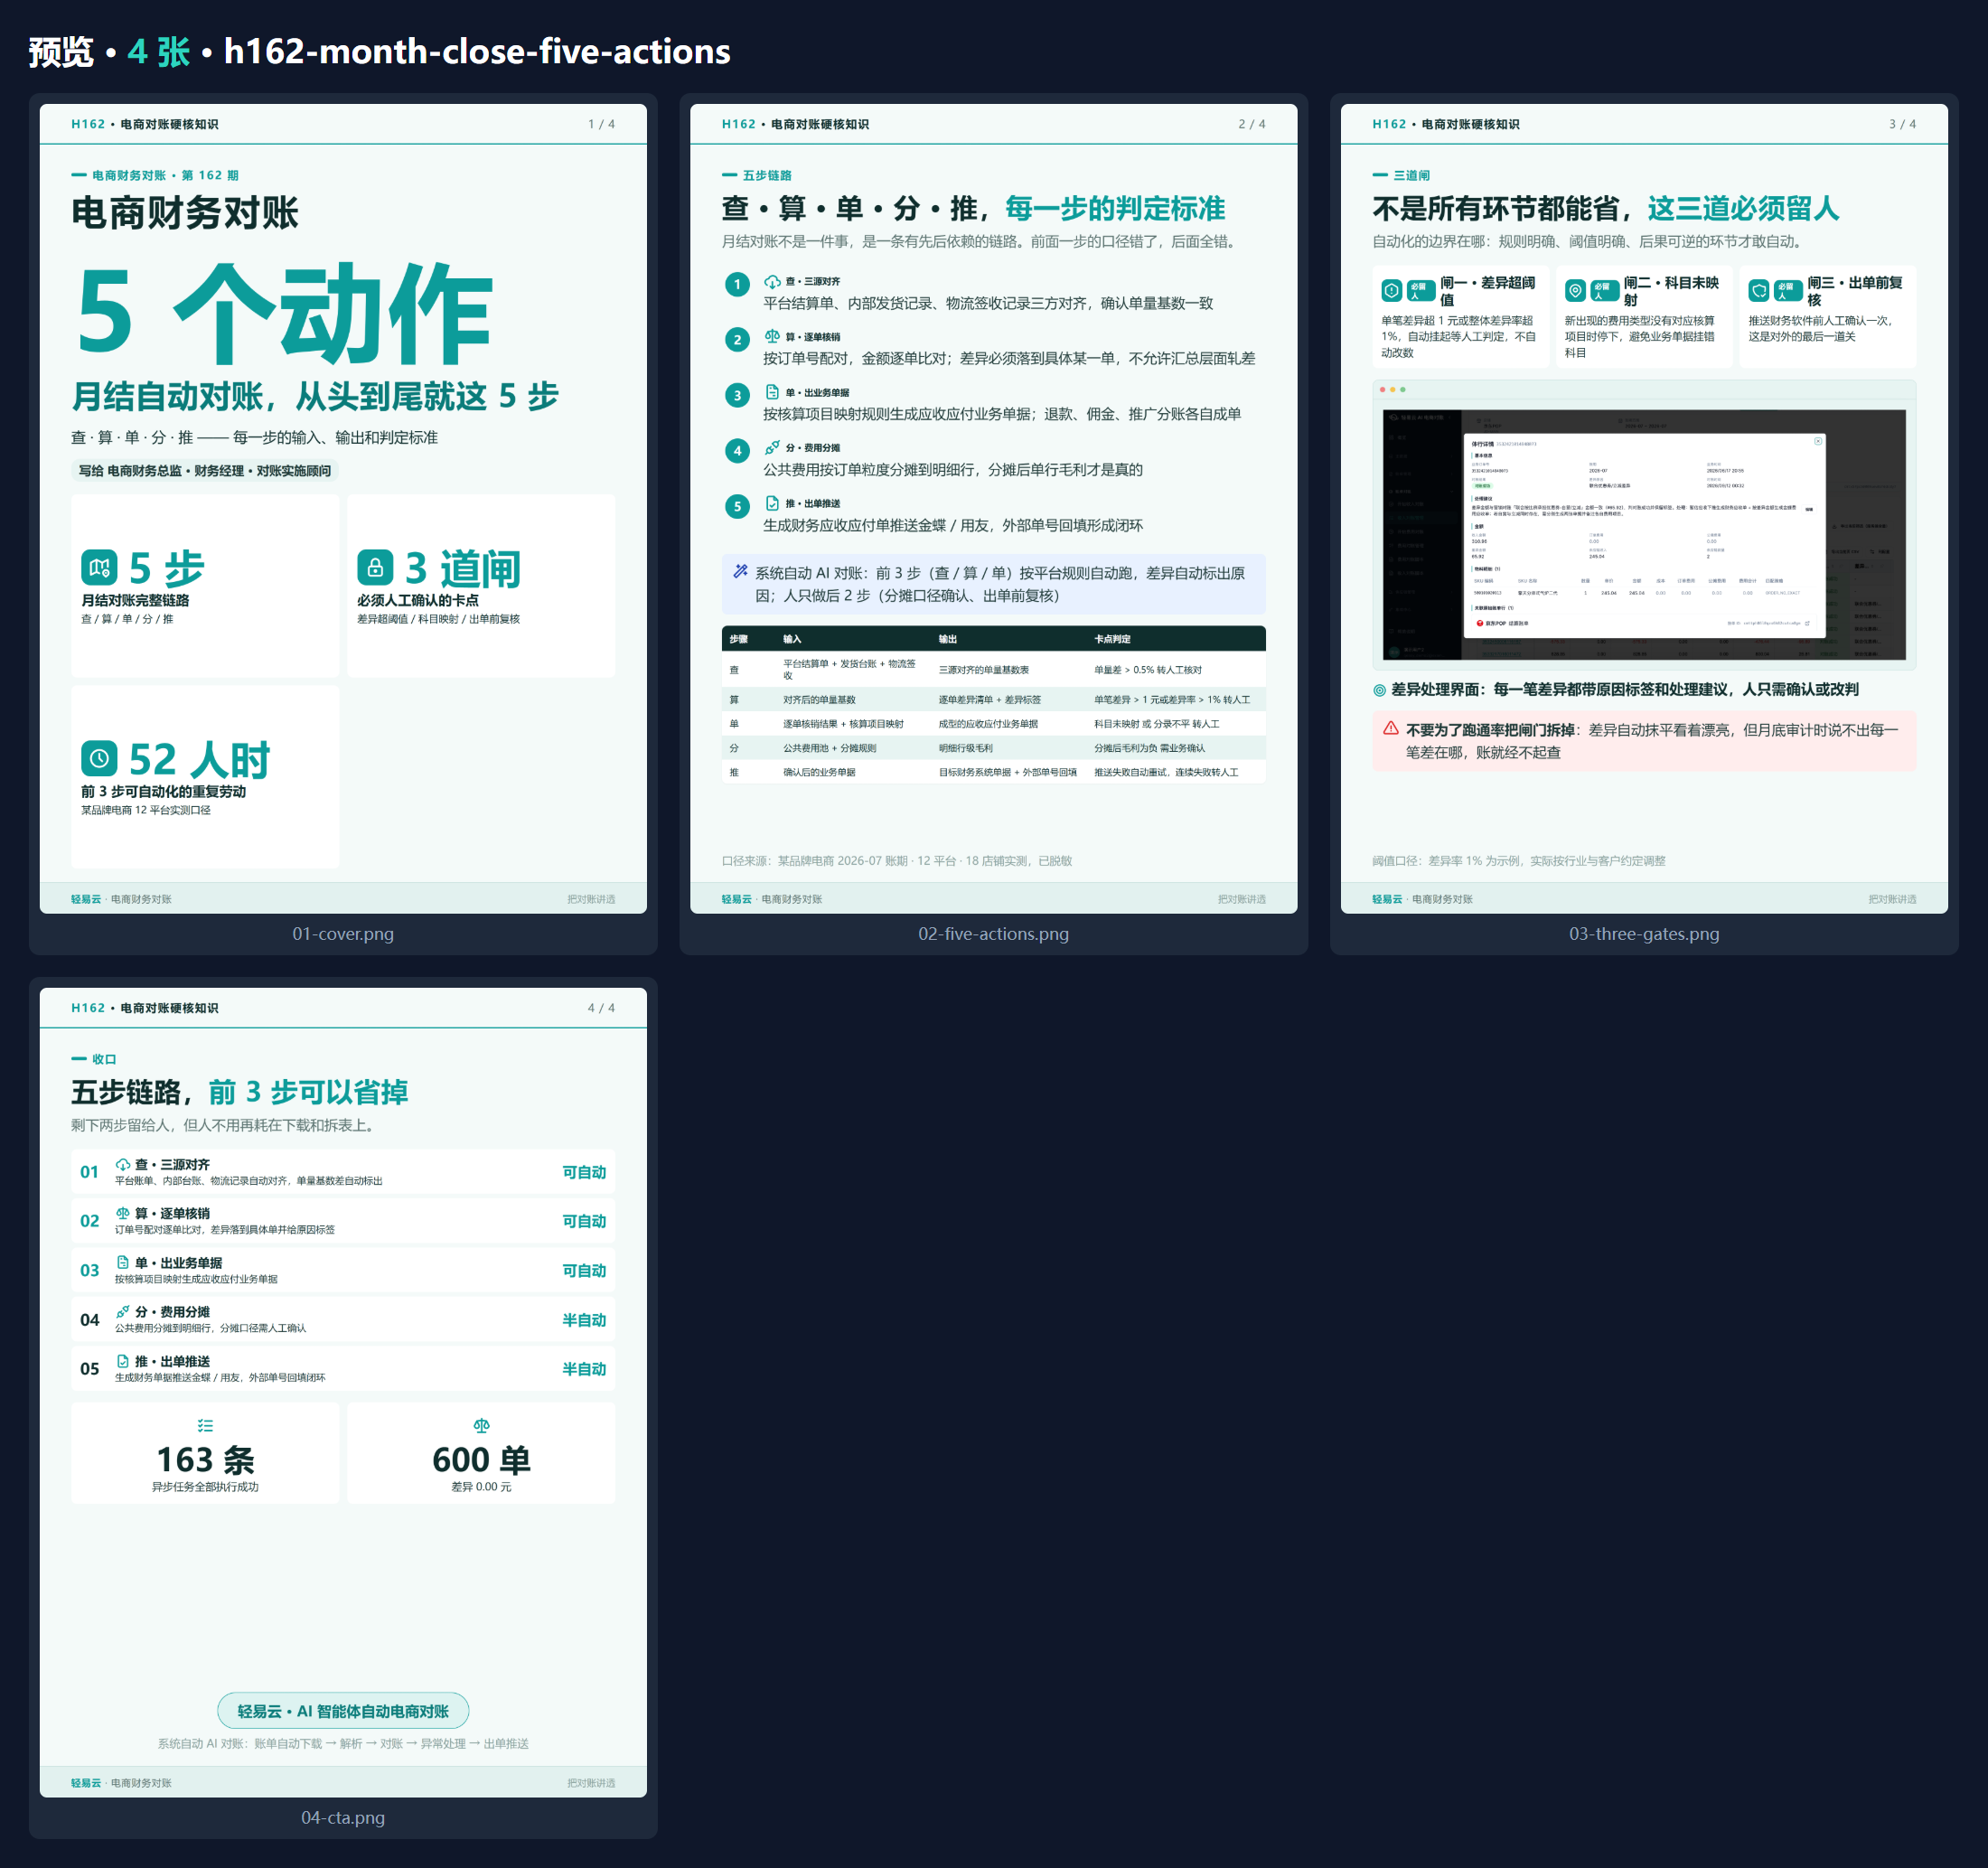Viewport: 1988px width, 1868px height.
Task: Click the shield icon on the 闸一 · 差异超阈值 card
Action: tap(1391, 291)
